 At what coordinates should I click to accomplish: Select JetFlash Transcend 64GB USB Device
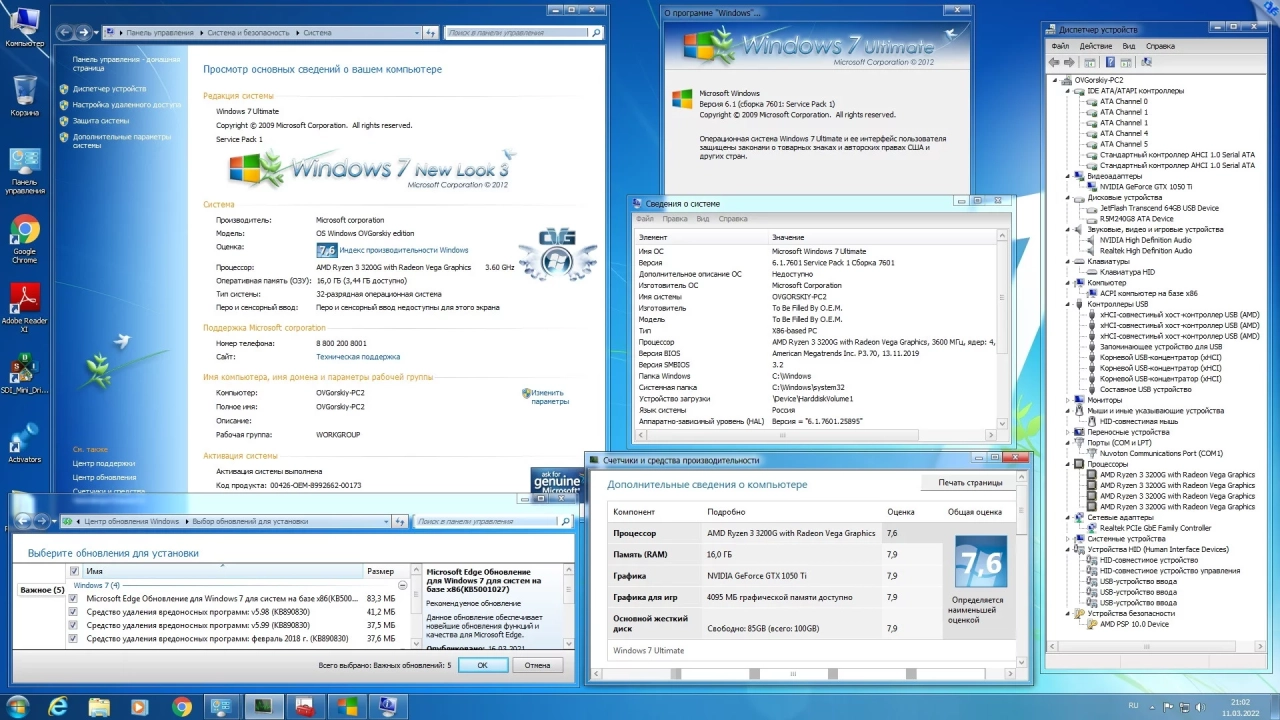[x=1159, y=208]
